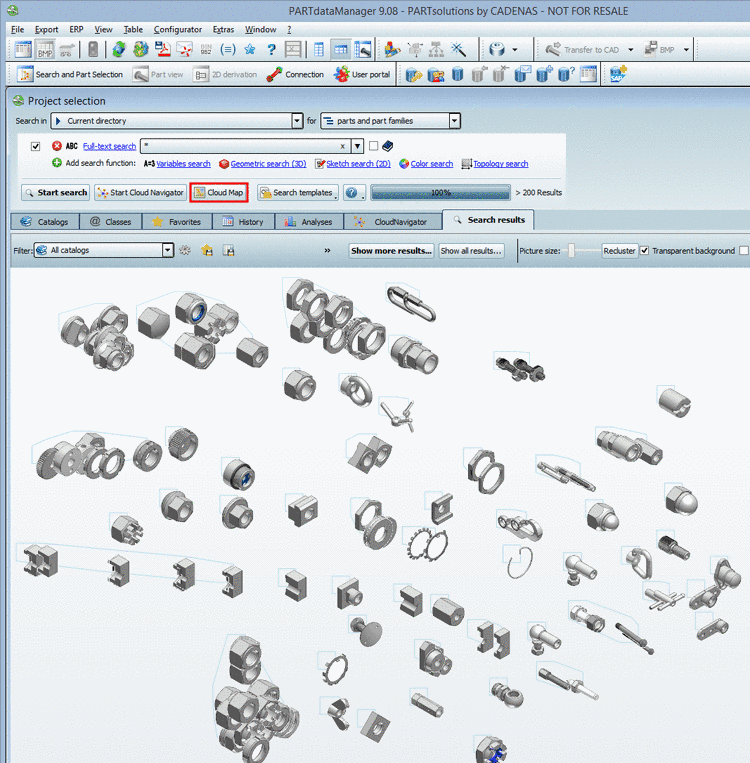This screenshot has width=750, height=763.
Task: Clear search text with the x button
Action: [x=343, y=146]
